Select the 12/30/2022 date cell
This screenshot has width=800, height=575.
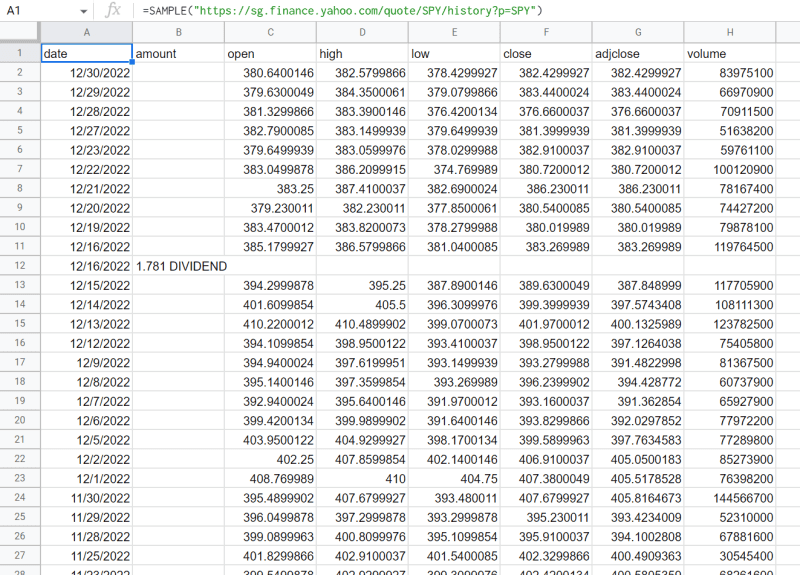[x=86, y=72]
